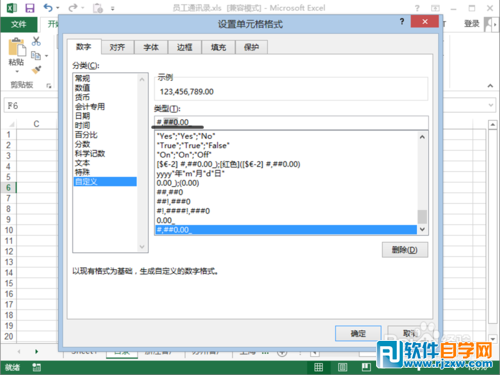
Task: Click the Save icon in quick access toolbar
Action: pyautogui.click(x=30, y=8)
